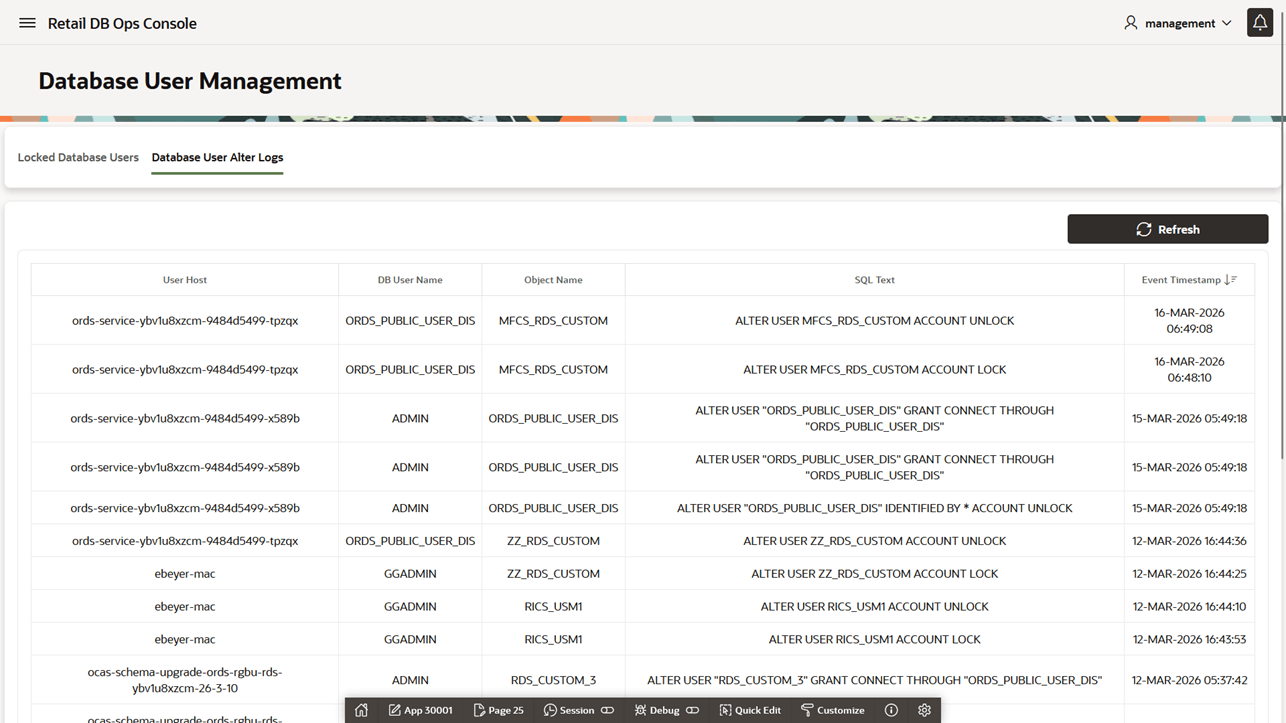Select Database User Alter Logs tab

(217, 157)
